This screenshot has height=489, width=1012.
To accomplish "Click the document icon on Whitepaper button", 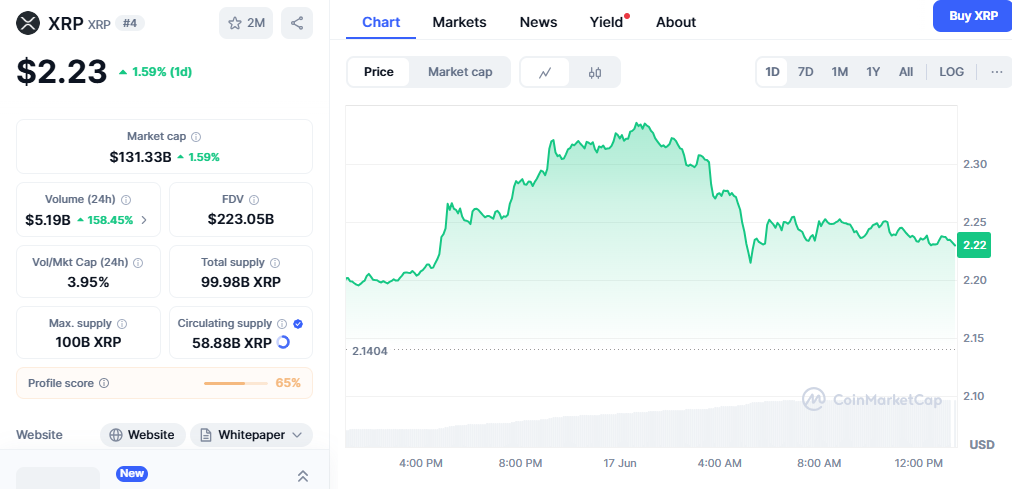I will (x=206, y=435).
